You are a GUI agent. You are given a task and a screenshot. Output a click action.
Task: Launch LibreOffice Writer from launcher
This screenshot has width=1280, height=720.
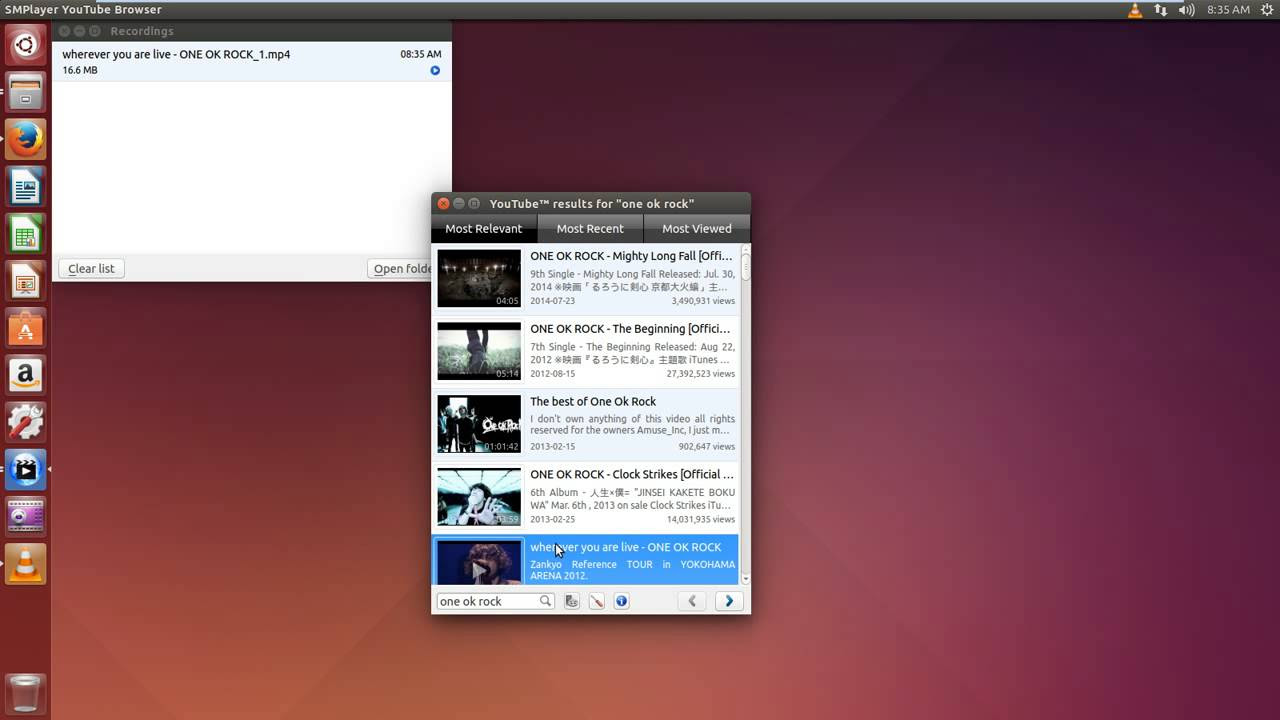(x=26, y=188)
